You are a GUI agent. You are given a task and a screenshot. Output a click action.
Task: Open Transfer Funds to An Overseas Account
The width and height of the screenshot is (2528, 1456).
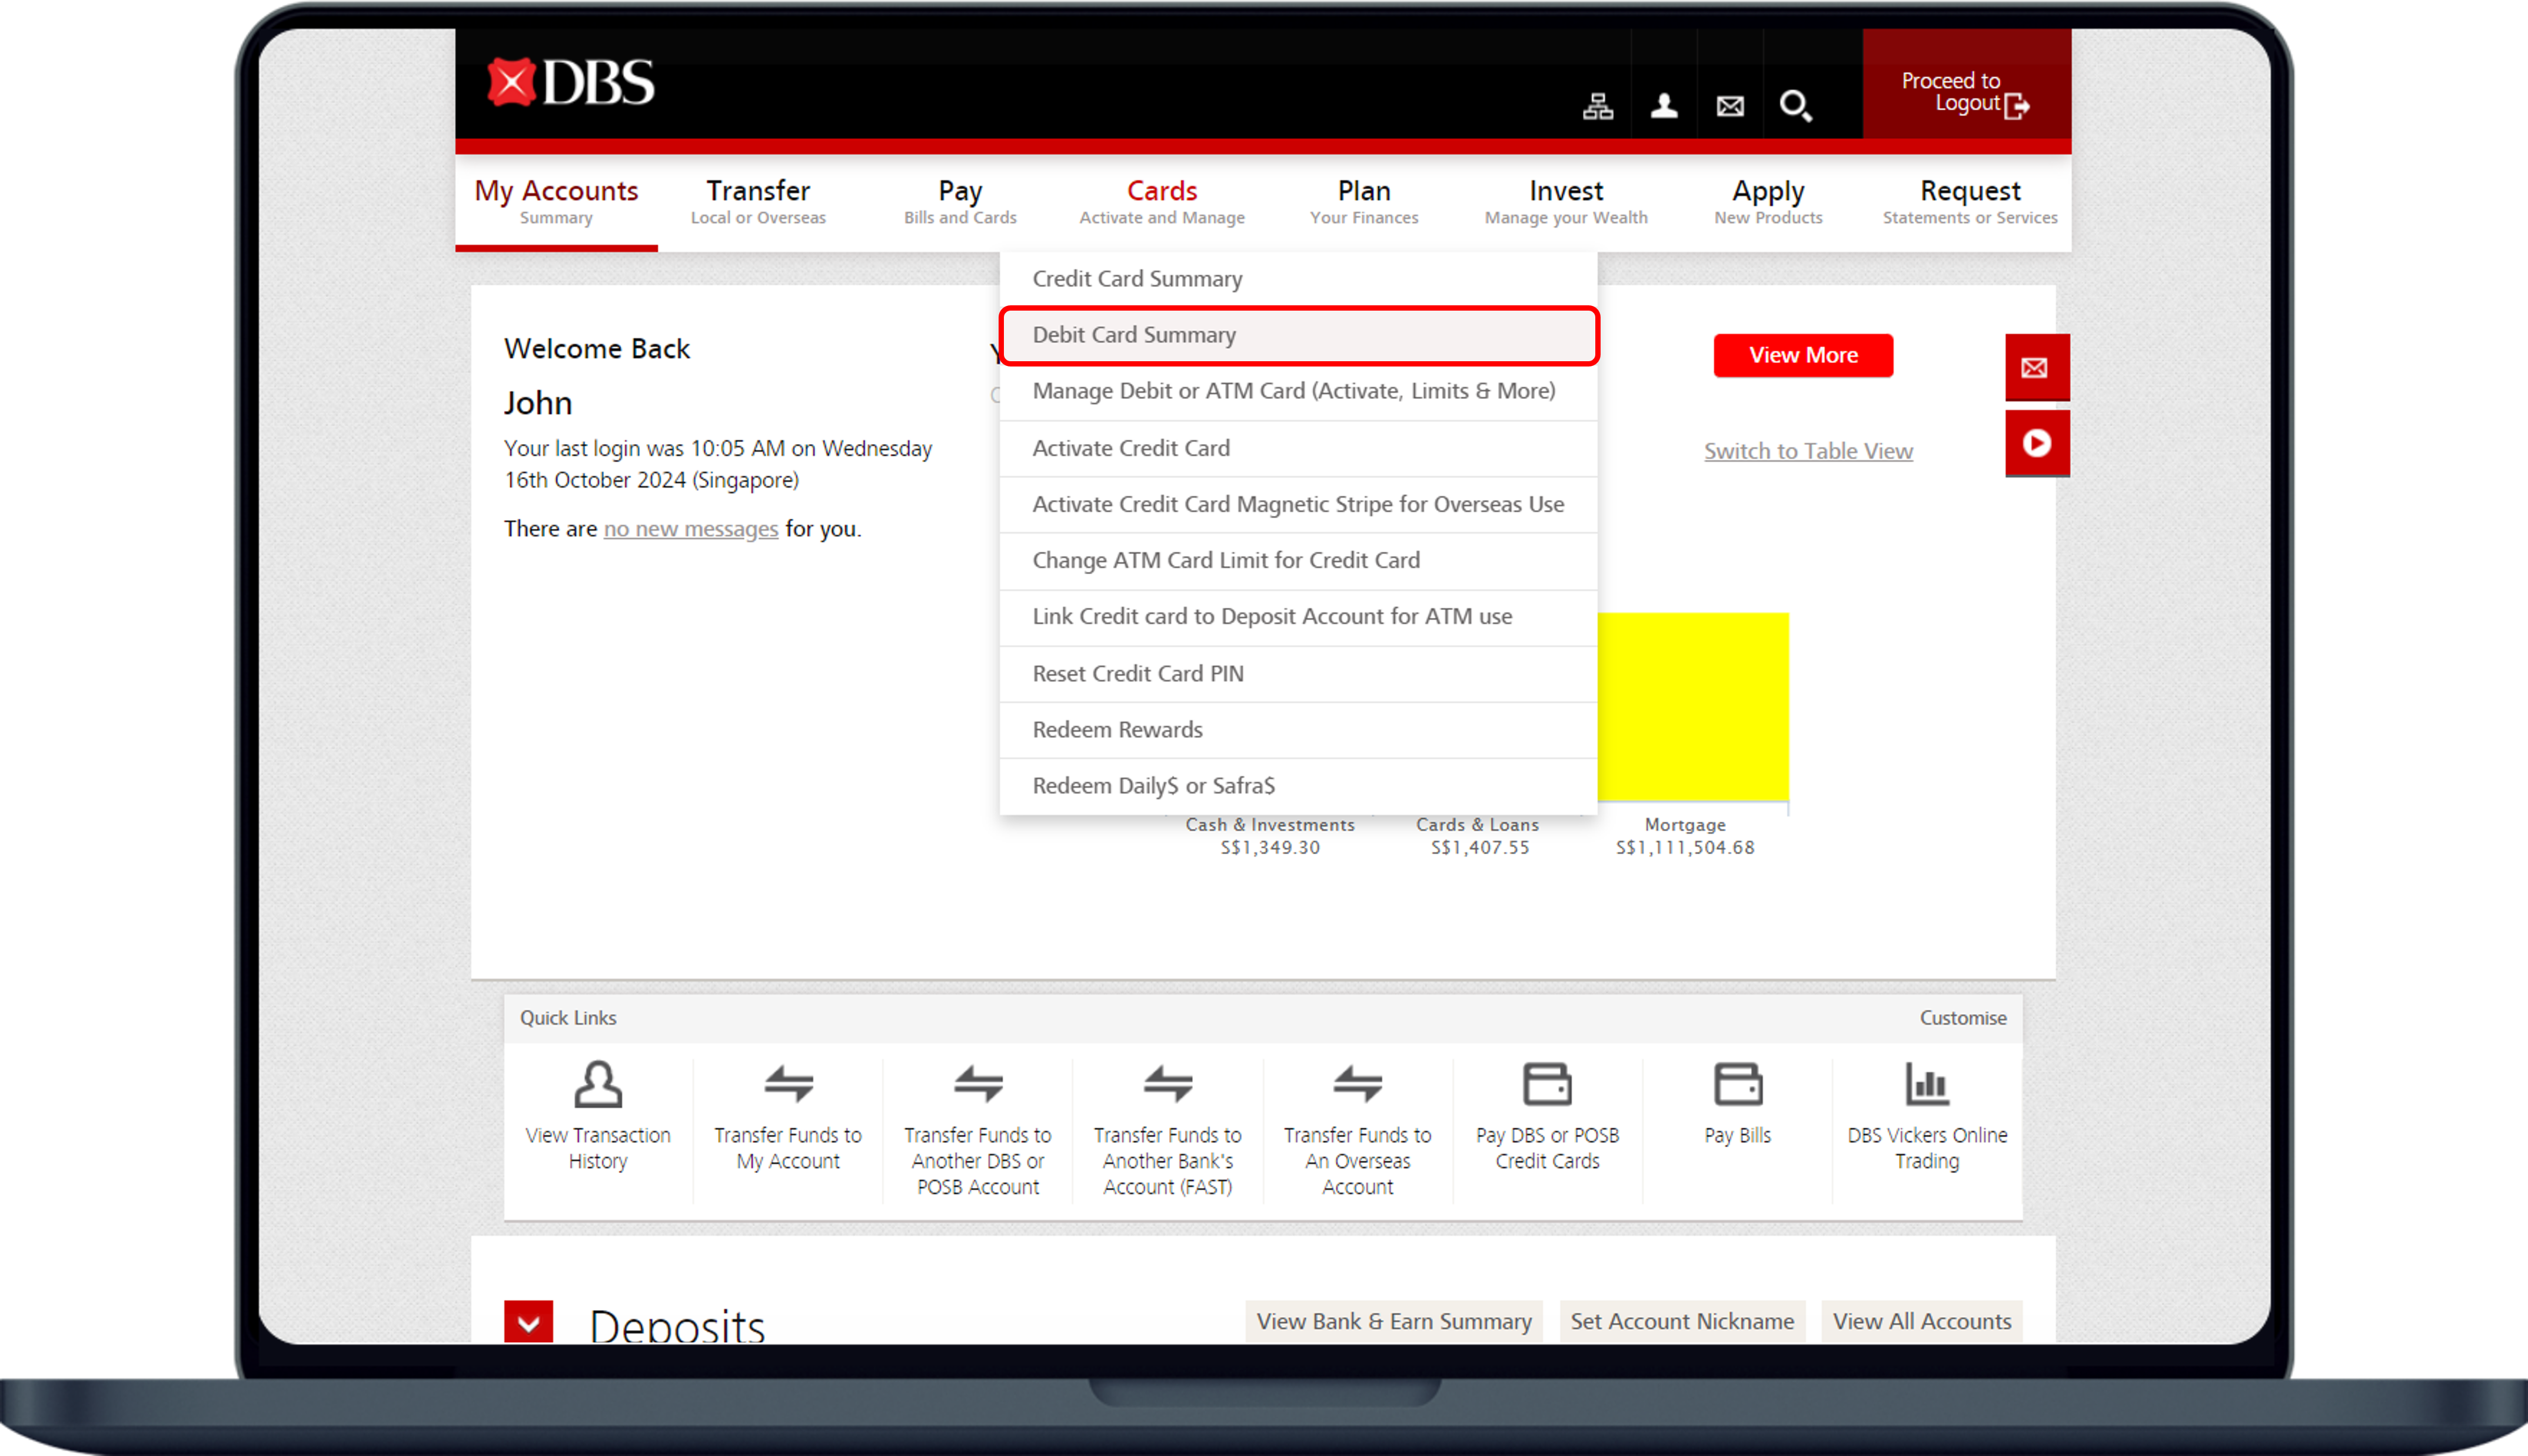1358,1130
